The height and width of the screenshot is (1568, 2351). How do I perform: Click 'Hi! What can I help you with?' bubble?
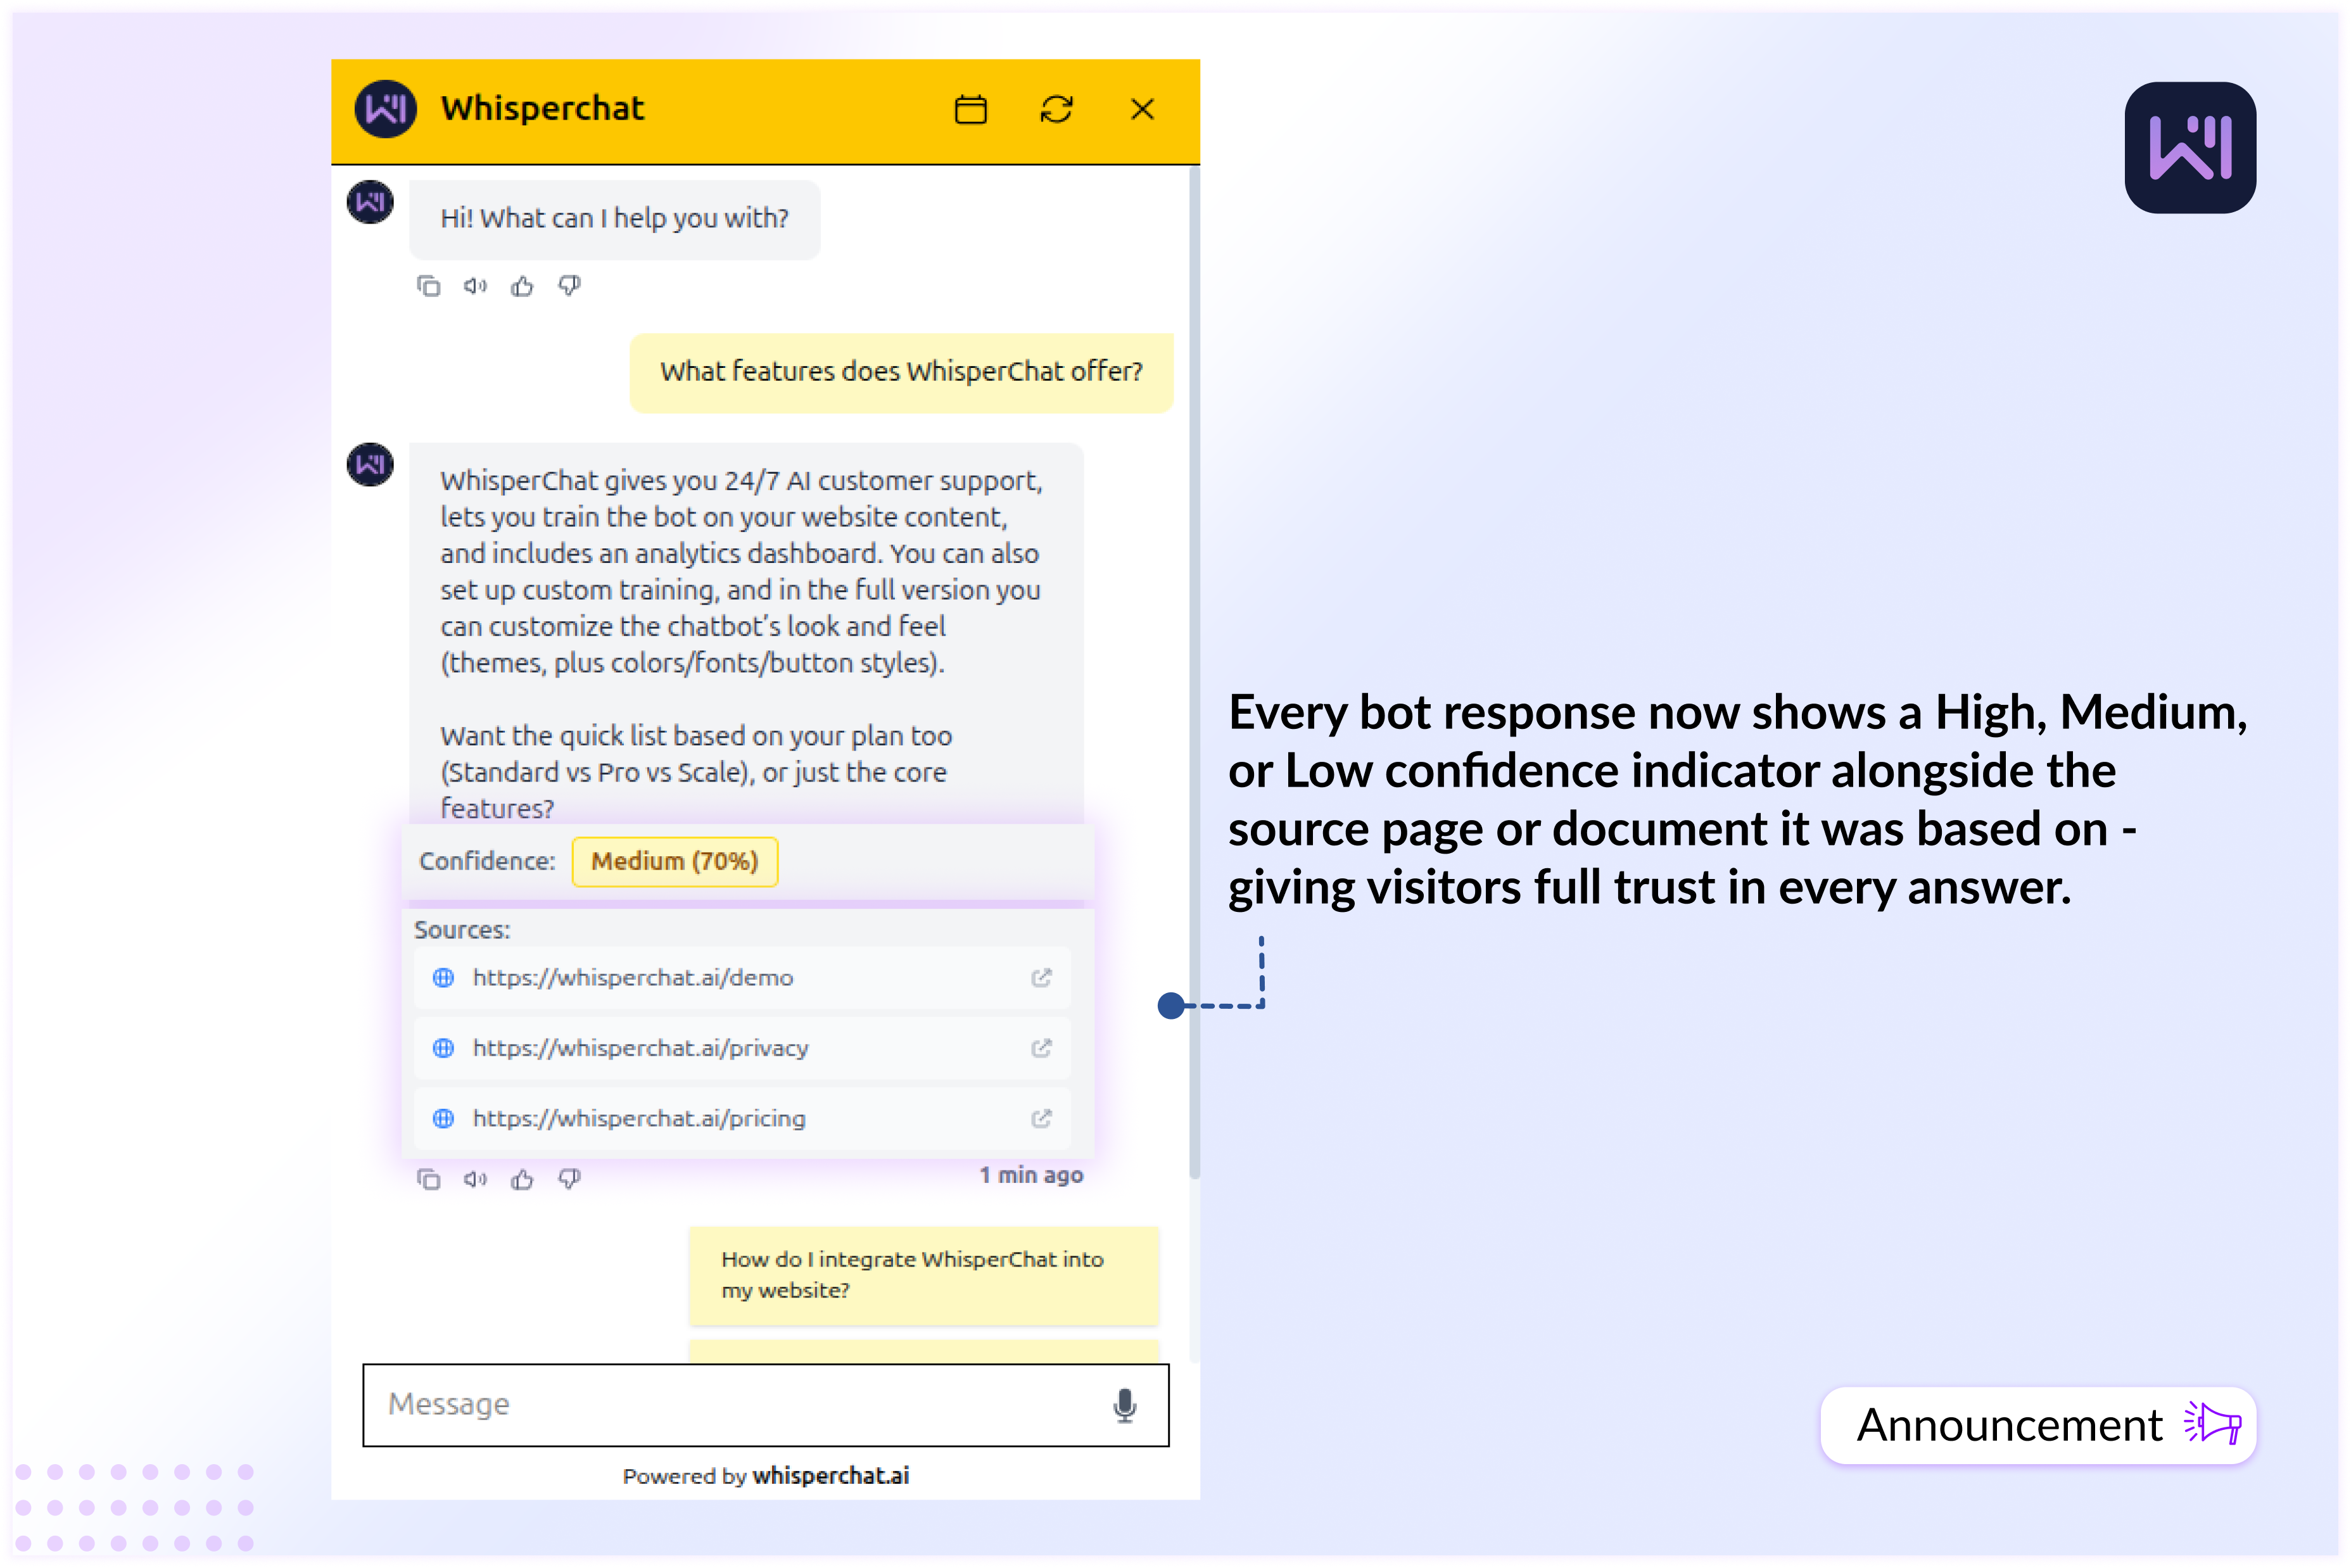point(614,219)
